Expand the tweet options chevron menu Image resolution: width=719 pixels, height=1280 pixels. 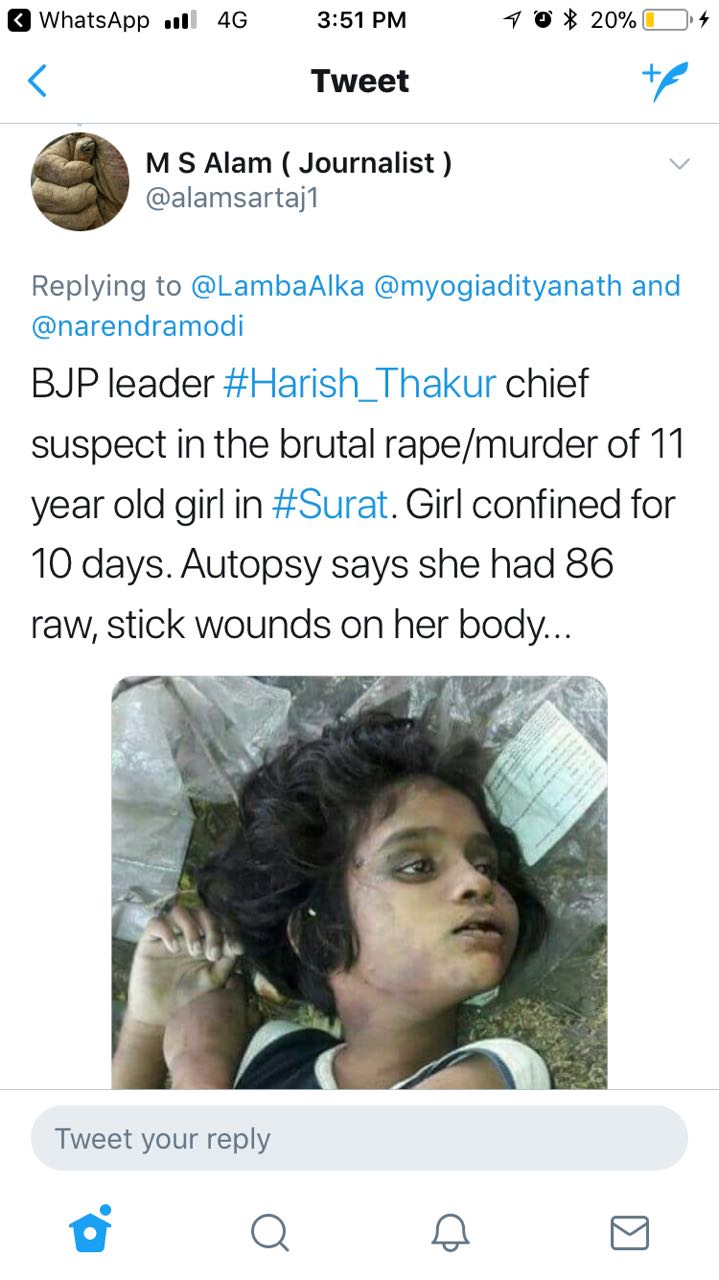click(x=679, y=164)
